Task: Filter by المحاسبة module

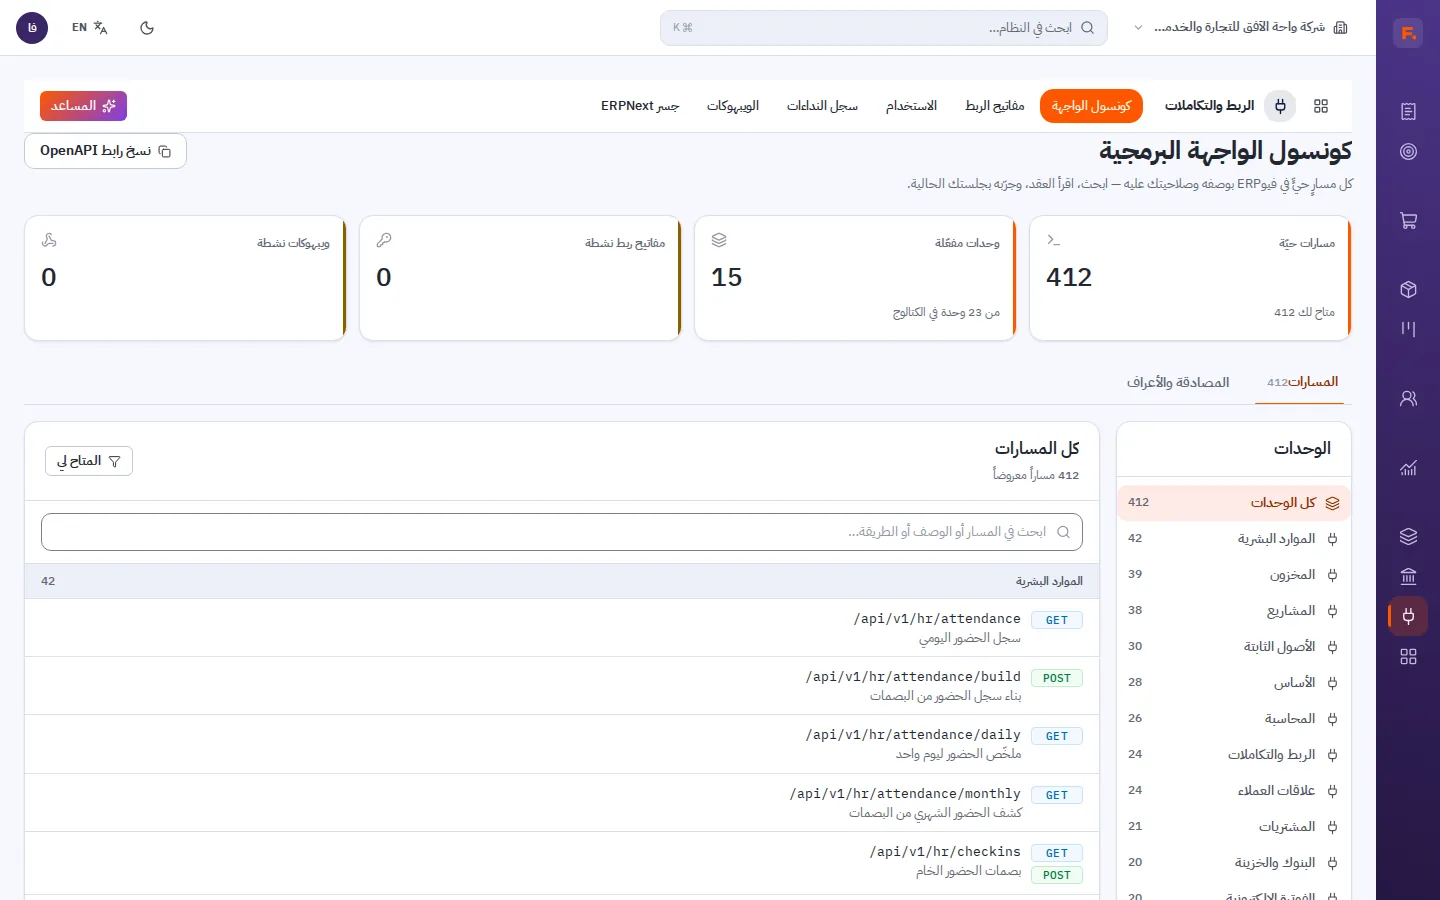Action: click(1234, 719)
